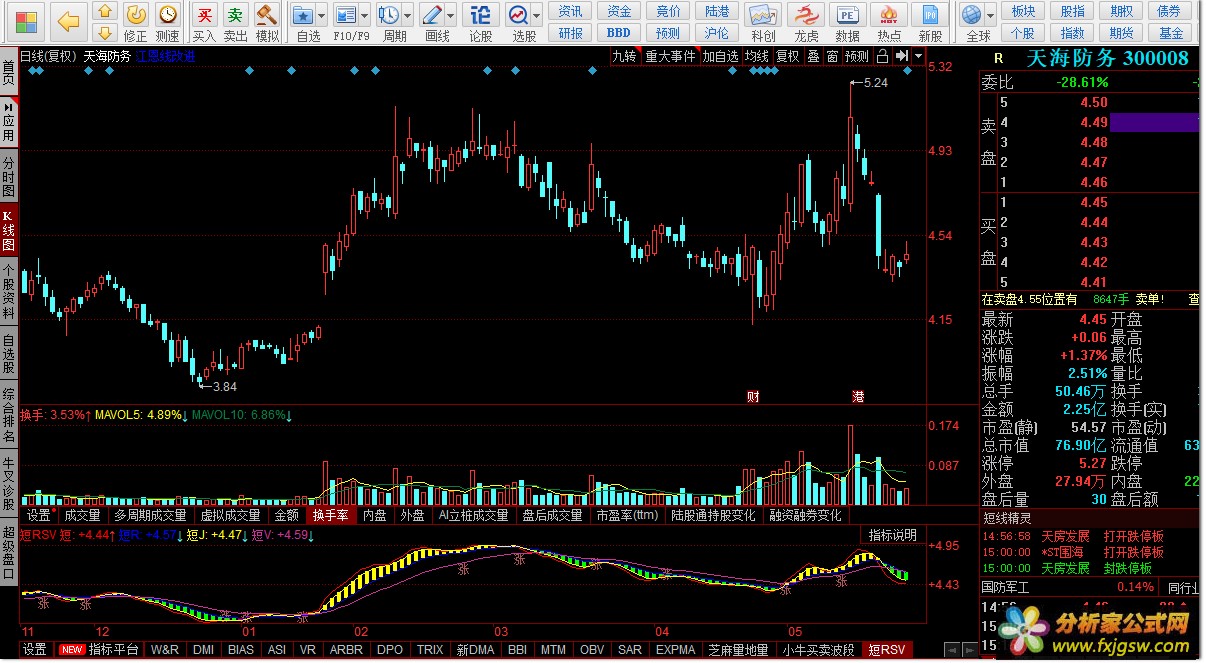Open the 龙虎 dragon icon
Viewport: 1206px width, 663px height.
click(x=806, y=15)
